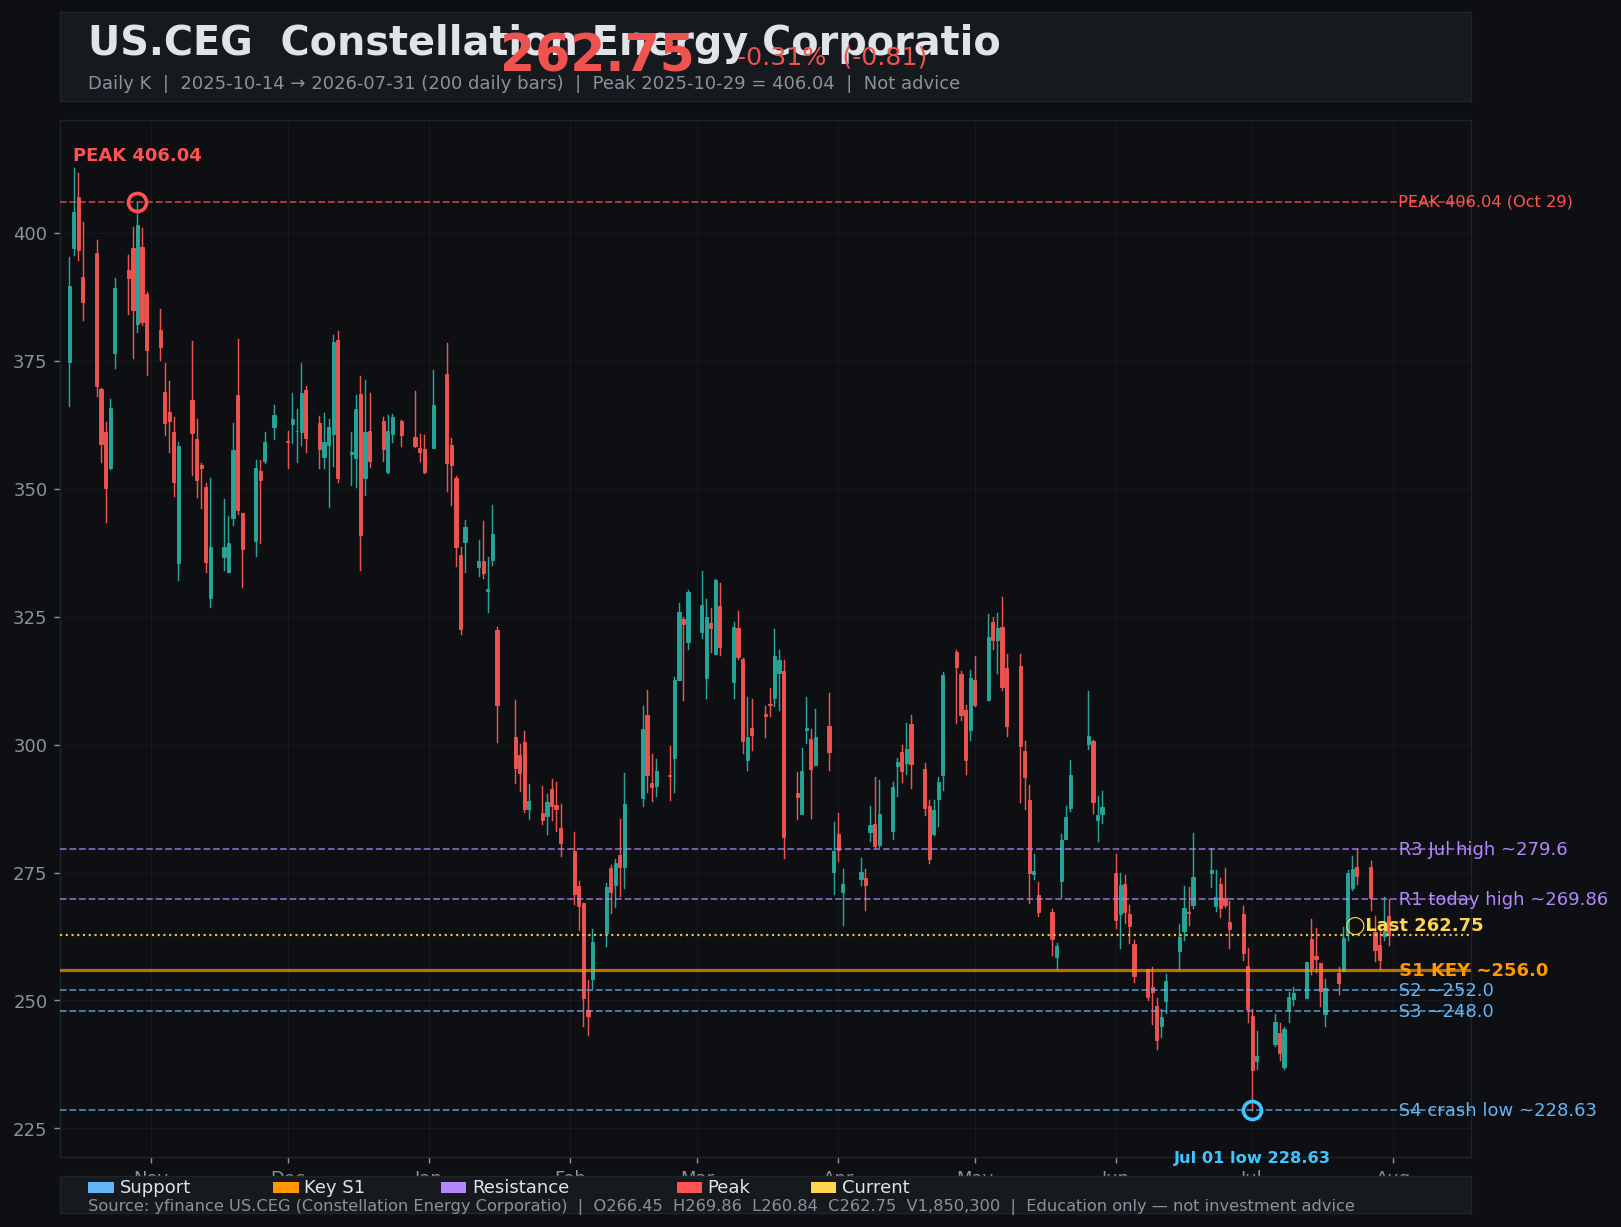
Task: Click the 300 y-axis tick label
Action: click(30, 746)
